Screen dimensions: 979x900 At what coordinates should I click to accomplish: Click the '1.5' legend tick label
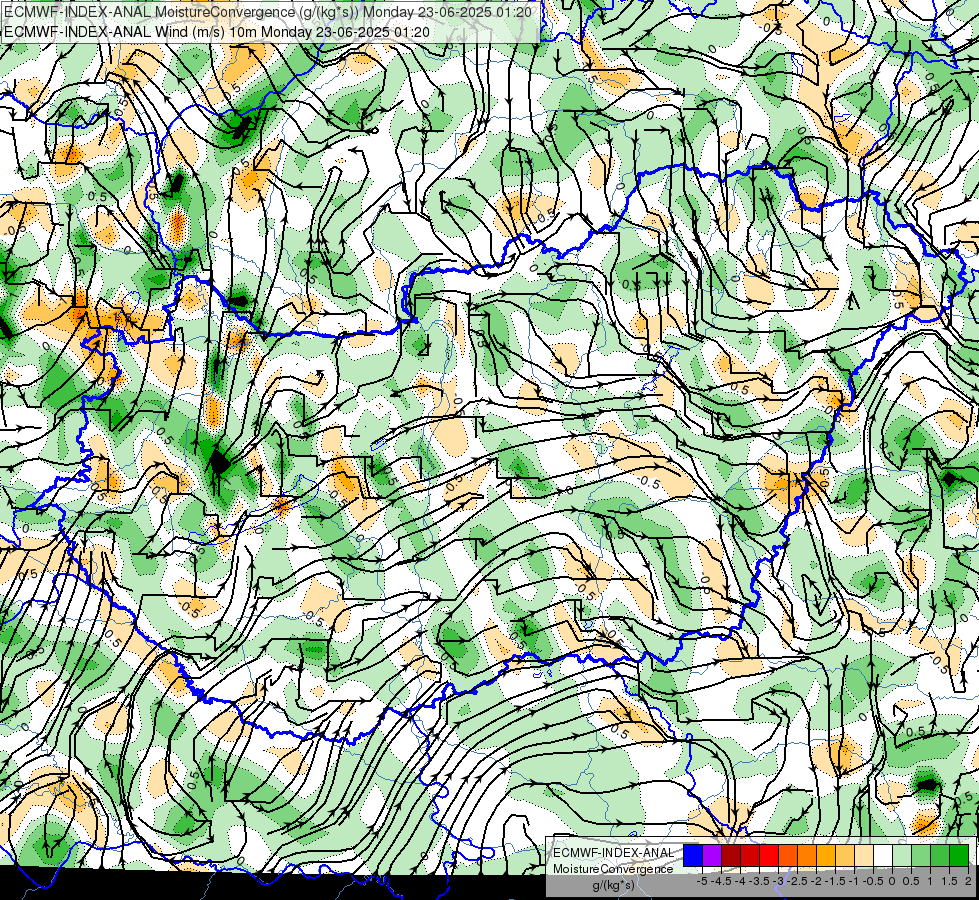tap(949, 881)
